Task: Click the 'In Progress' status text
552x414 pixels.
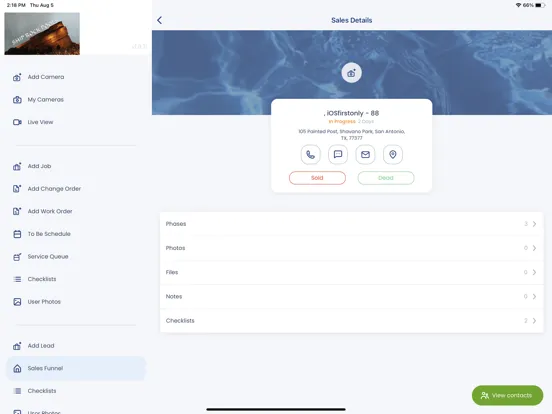Action: (342, 121)
